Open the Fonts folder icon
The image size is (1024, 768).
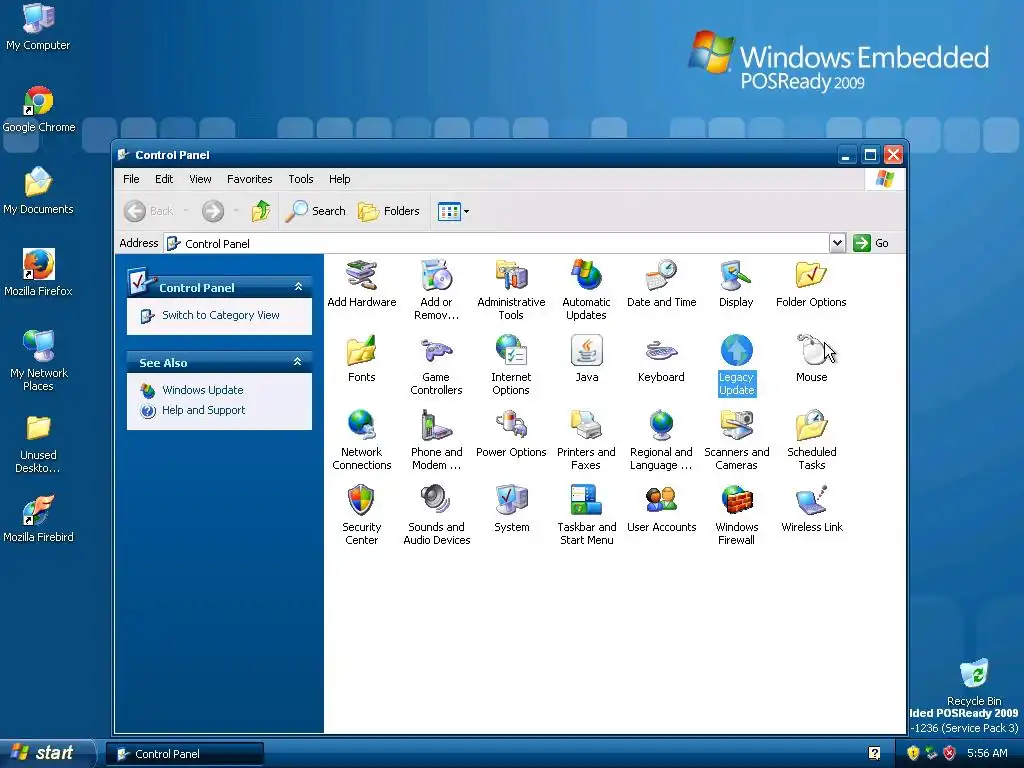(361, 359)
